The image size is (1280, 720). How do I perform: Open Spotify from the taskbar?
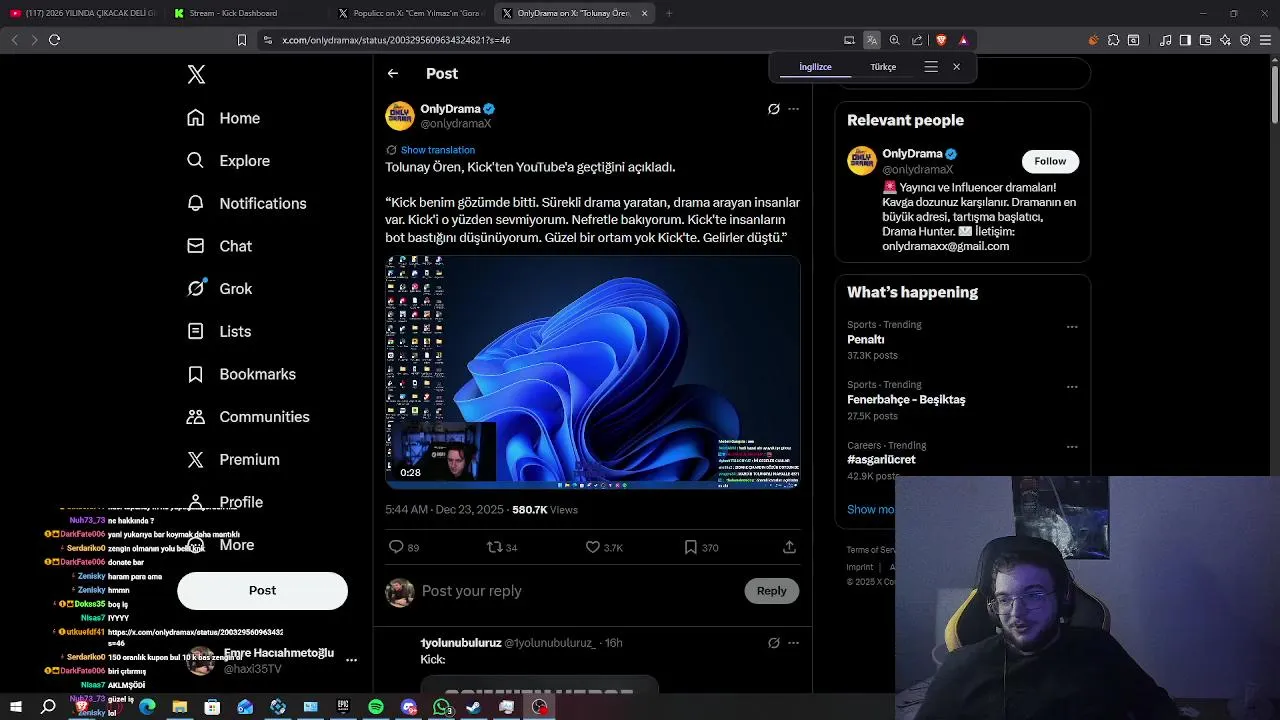pos(376,707)
